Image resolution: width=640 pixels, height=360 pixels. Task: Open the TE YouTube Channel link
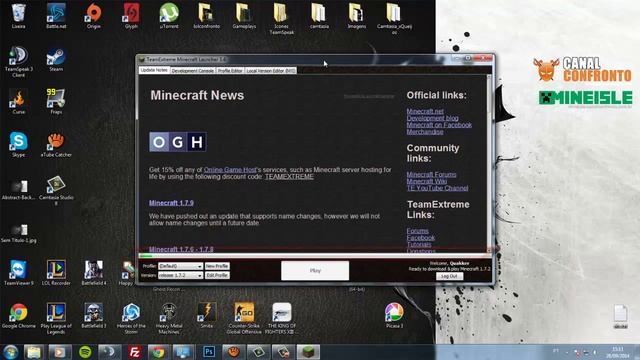[x=437, y=188]
